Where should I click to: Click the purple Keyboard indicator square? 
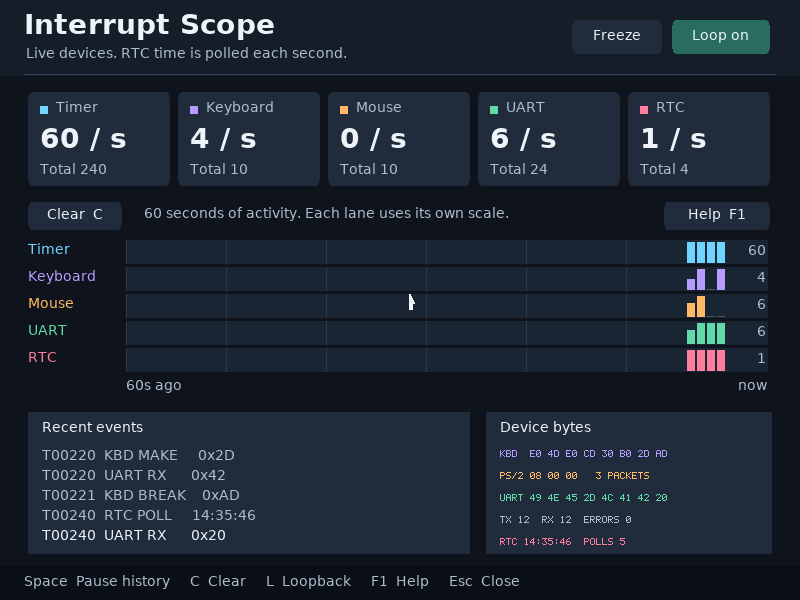point(194,110)
